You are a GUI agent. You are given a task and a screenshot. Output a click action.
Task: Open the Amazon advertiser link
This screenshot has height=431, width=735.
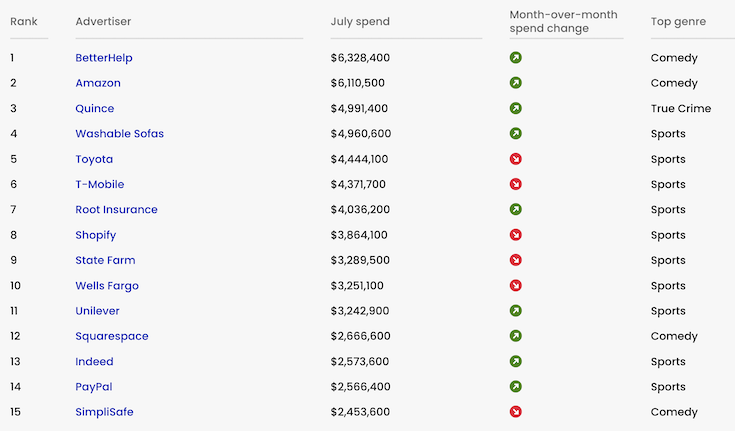coord(98,83)
